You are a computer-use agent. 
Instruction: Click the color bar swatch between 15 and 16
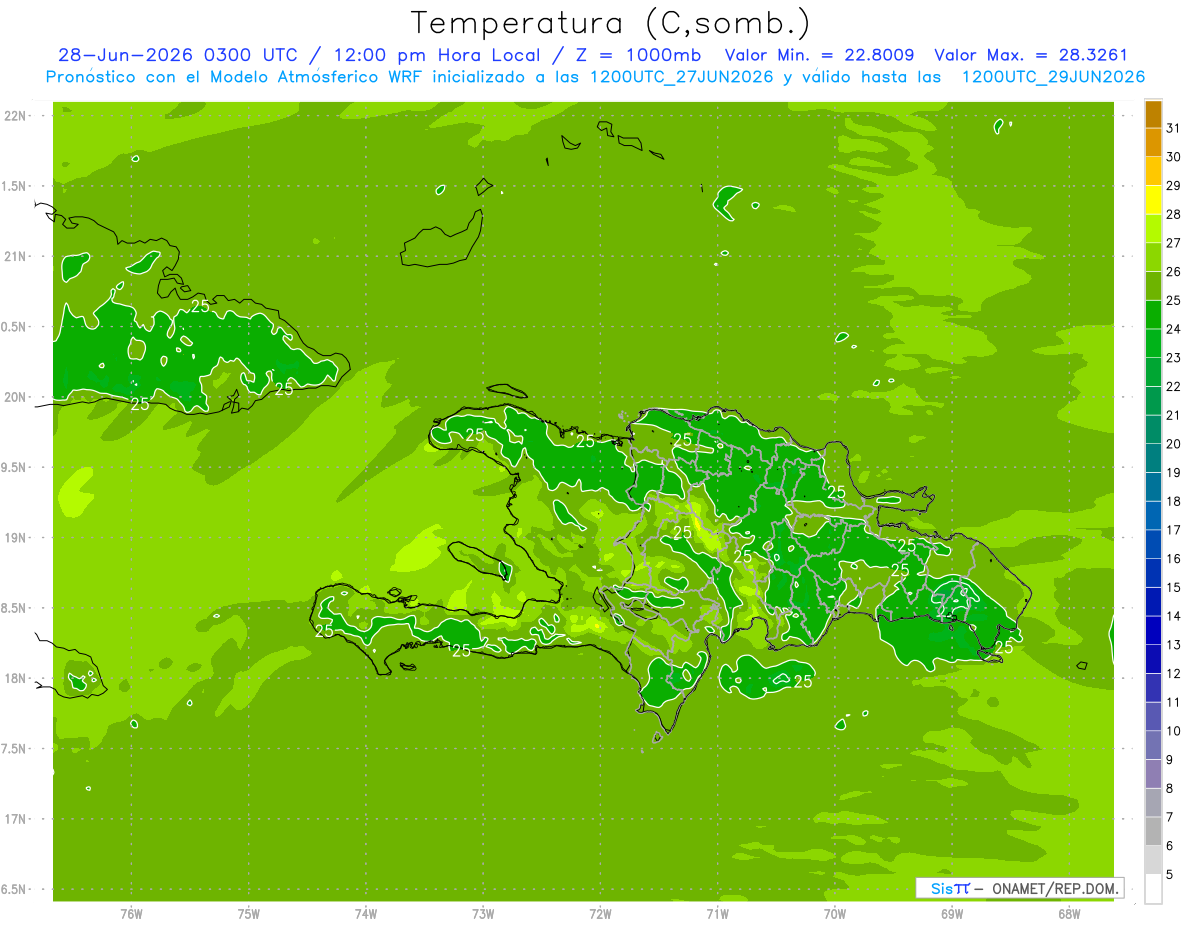coord(1153,573)
